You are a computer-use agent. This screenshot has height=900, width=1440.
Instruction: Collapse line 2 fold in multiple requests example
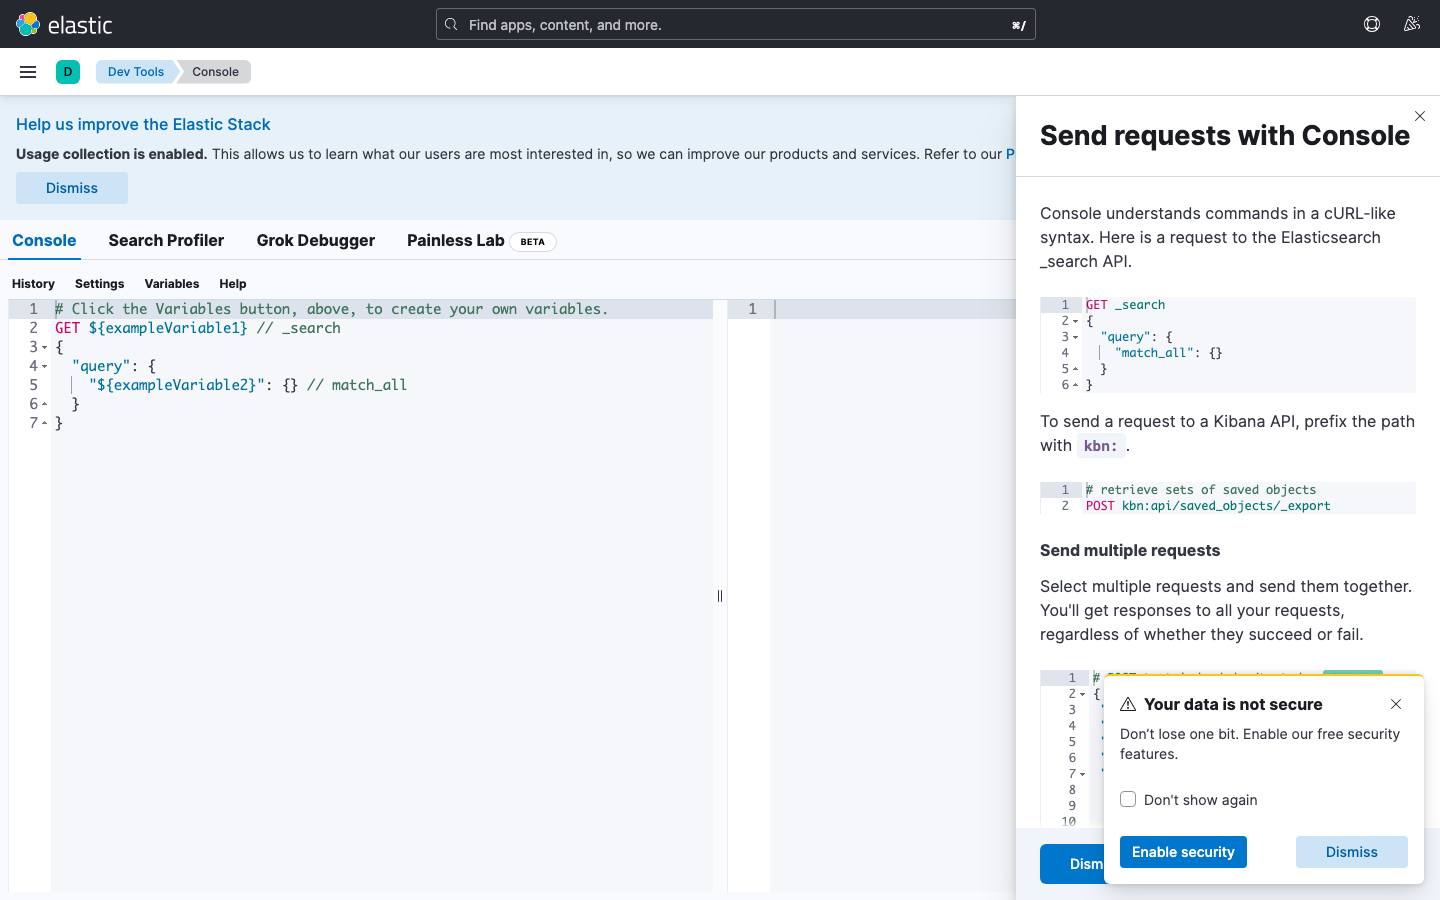[1082, 695]
